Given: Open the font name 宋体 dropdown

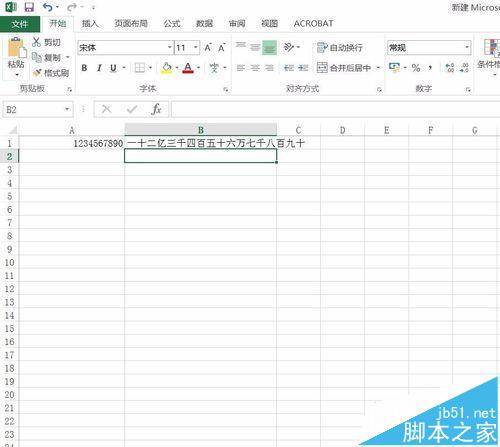Looking at the screenshot, I should click(x=170, y=47).
